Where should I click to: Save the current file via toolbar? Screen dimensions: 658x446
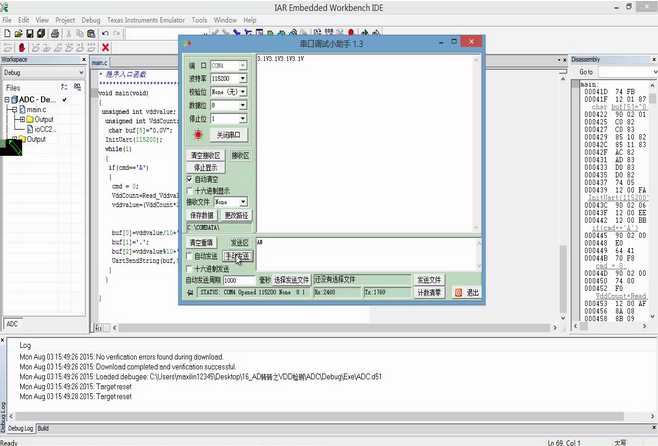tap(29, 34)
